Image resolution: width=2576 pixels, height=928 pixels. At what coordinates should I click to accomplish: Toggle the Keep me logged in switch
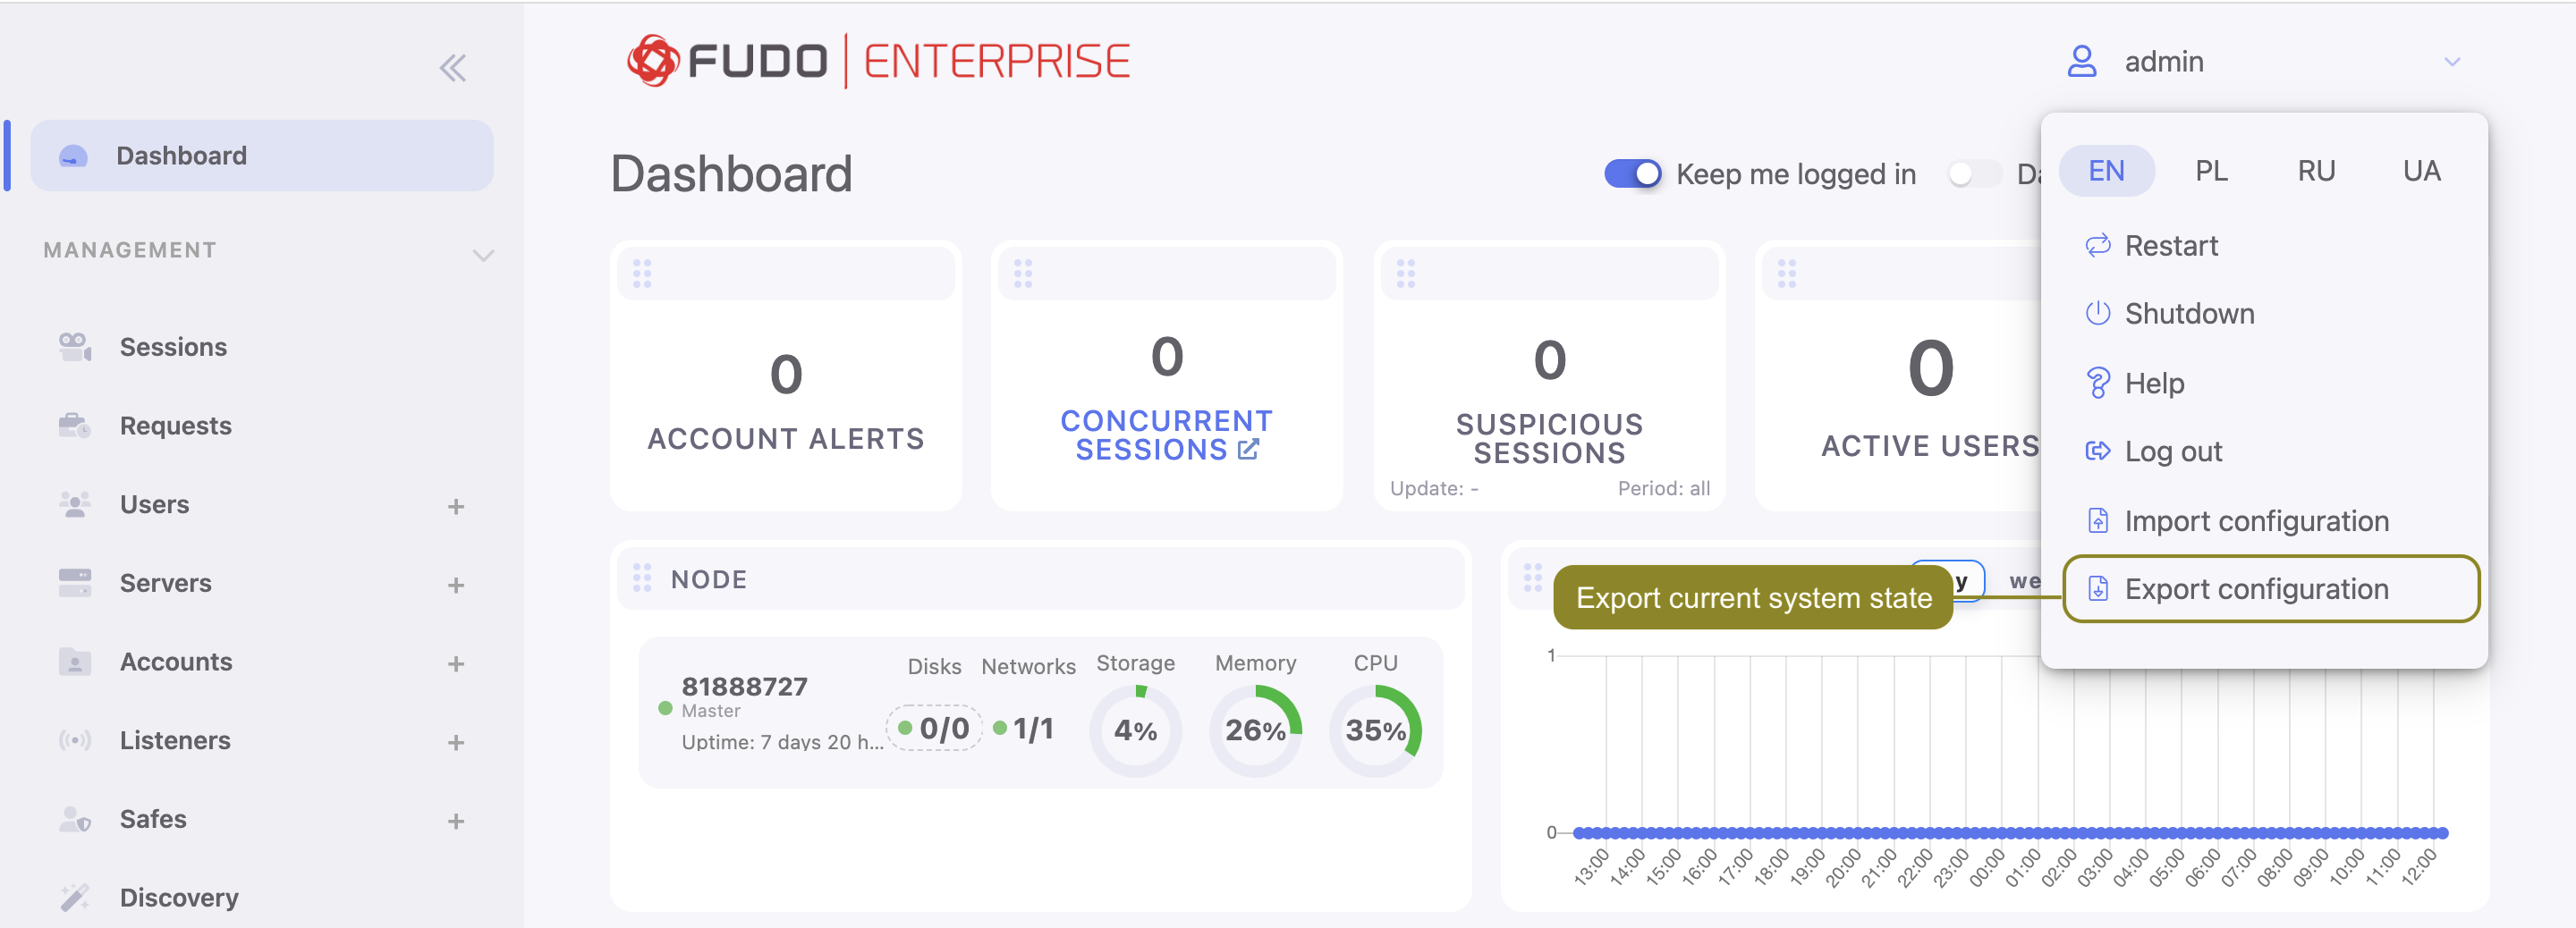1632,174
